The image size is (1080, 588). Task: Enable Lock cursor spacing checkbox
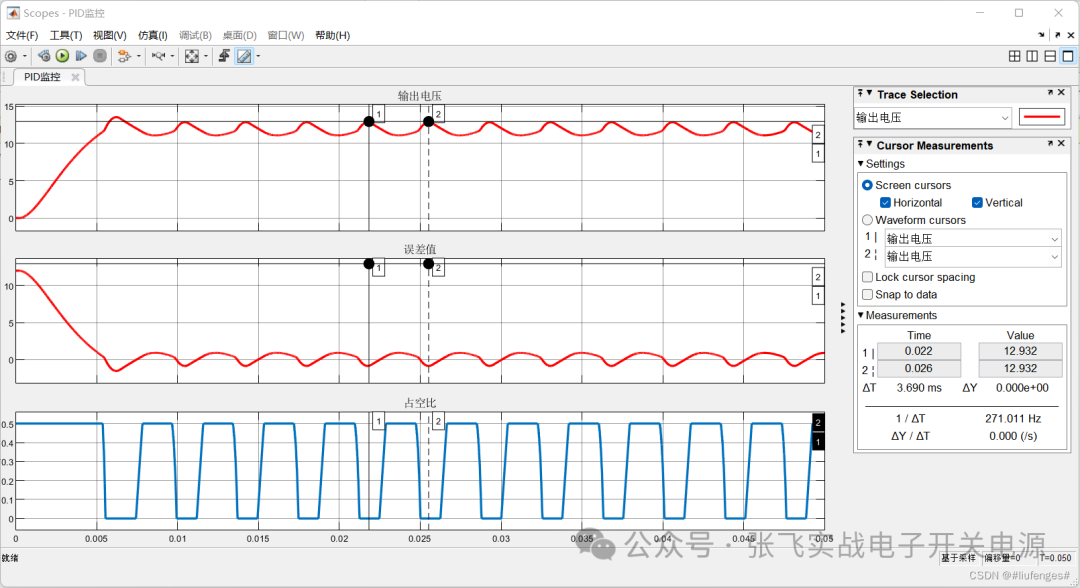pyautogui.click(x=868, y=277)
